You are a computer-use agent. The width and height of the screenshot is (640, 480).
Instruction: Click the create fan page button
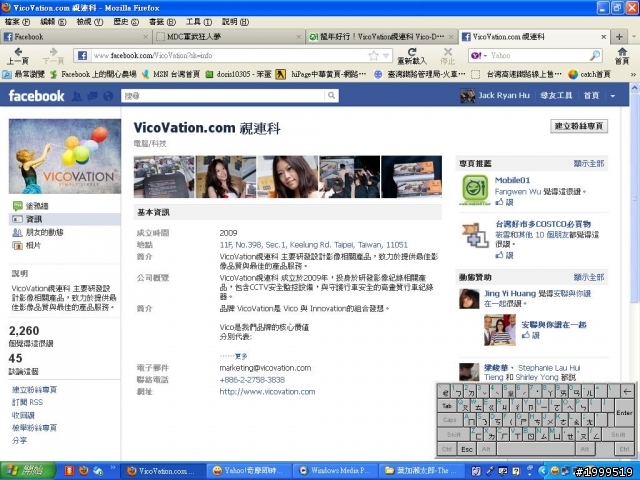[579, 126]
